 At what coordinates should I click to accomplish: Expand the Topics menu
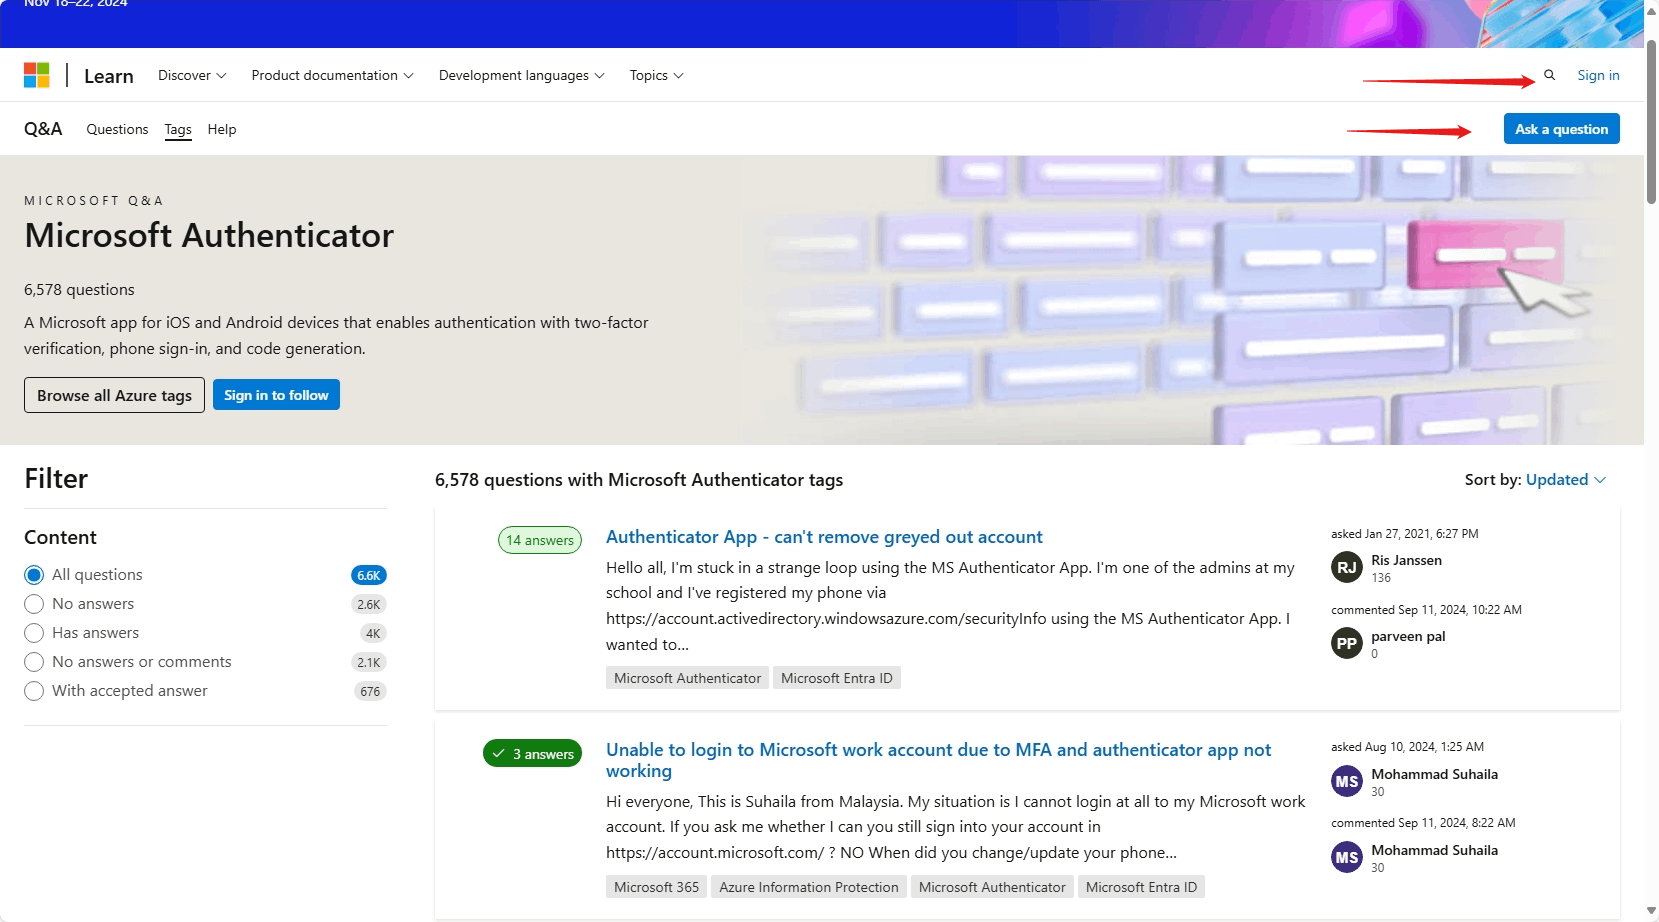656,75
